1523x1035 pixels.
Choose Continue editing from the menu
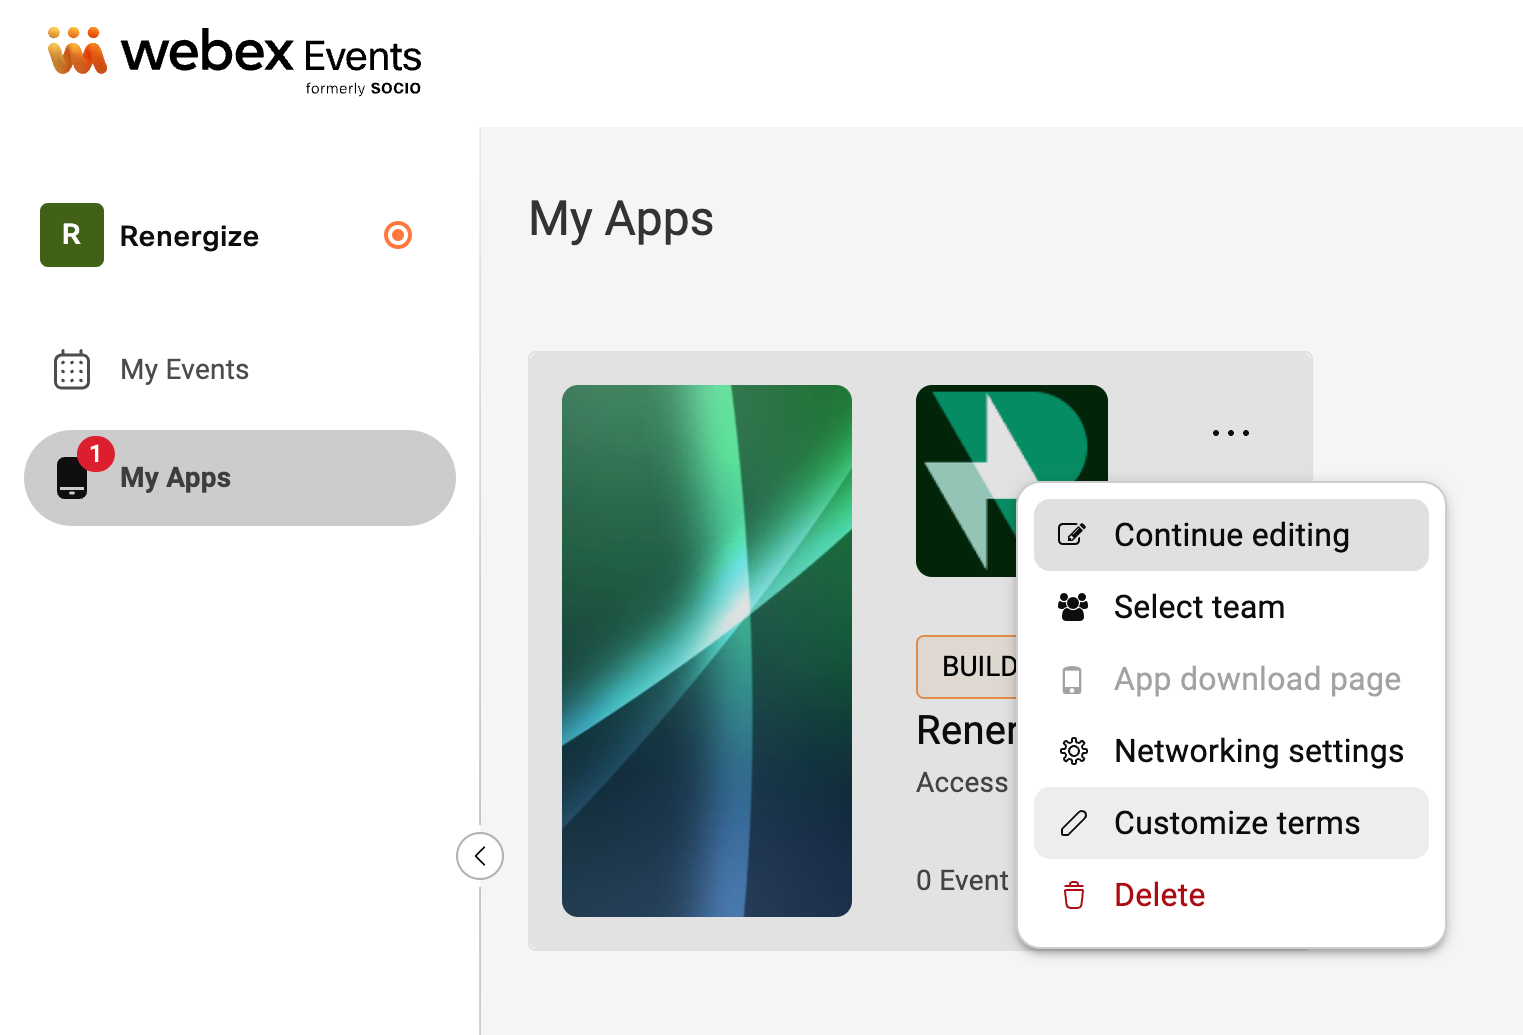pyautogui.click(x=1231, y=535)
